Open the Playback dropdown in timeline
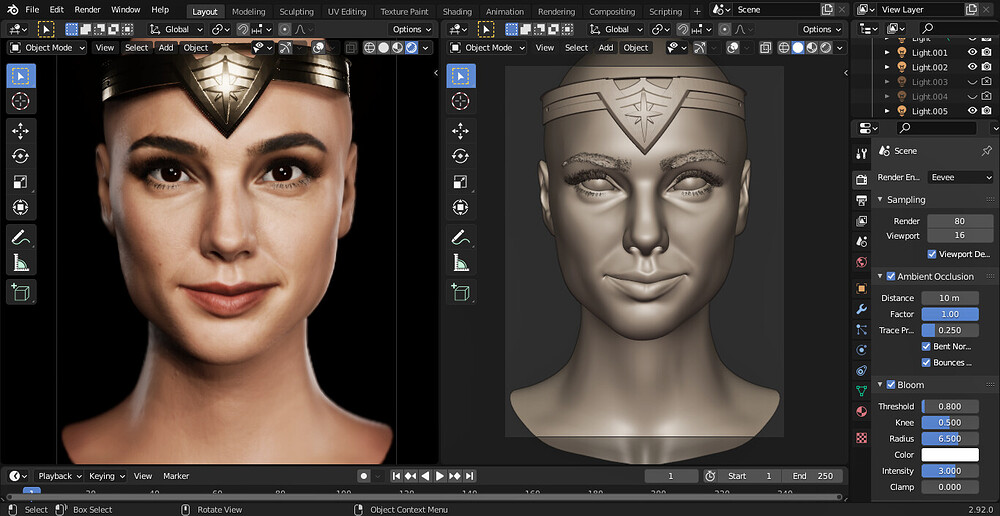This screenshot has height=516, width=1000. [59, 476]
